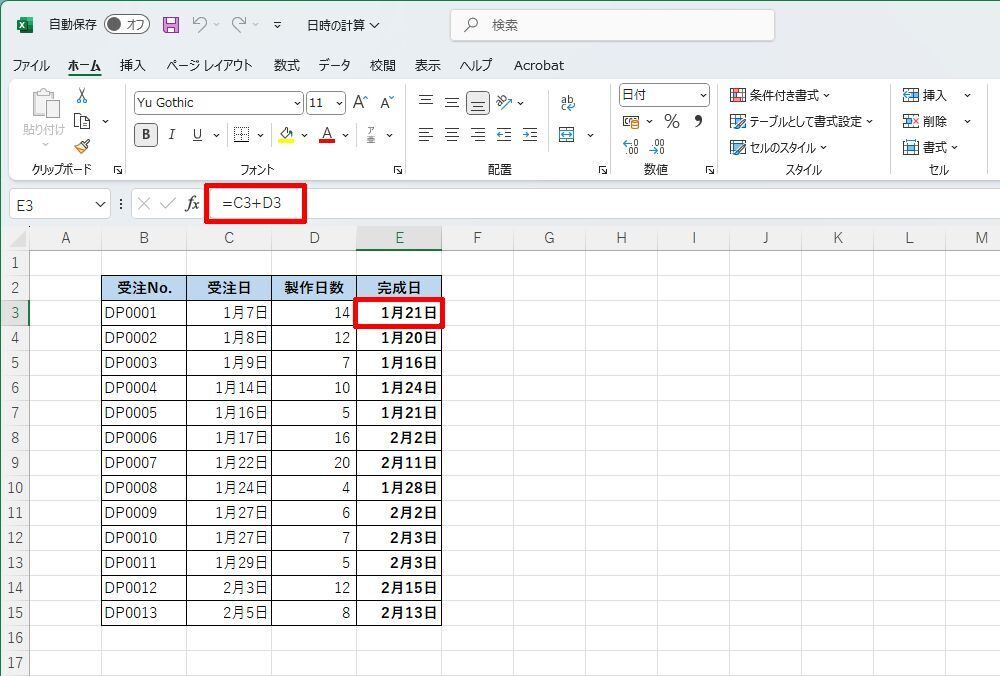Click the Underline formatting icon

198,135
